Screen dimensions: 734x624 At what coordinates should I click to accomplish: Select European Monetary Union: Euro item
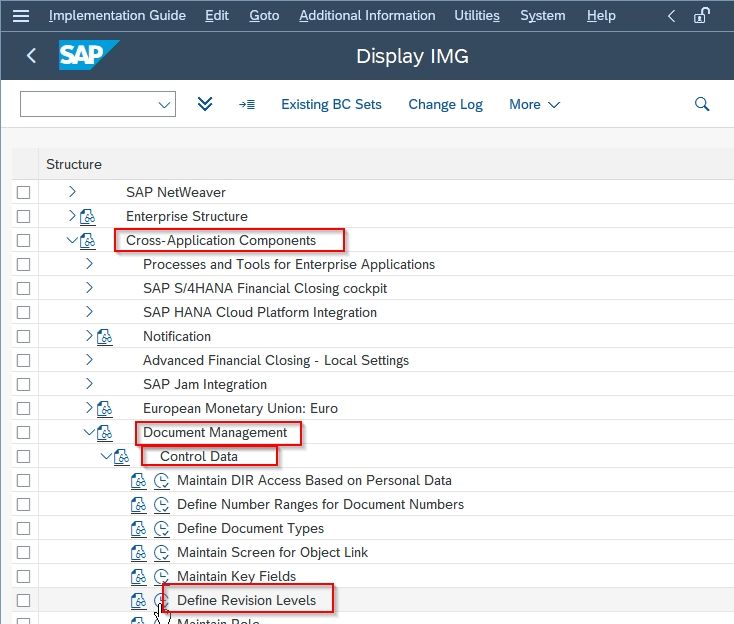(240, 408)
